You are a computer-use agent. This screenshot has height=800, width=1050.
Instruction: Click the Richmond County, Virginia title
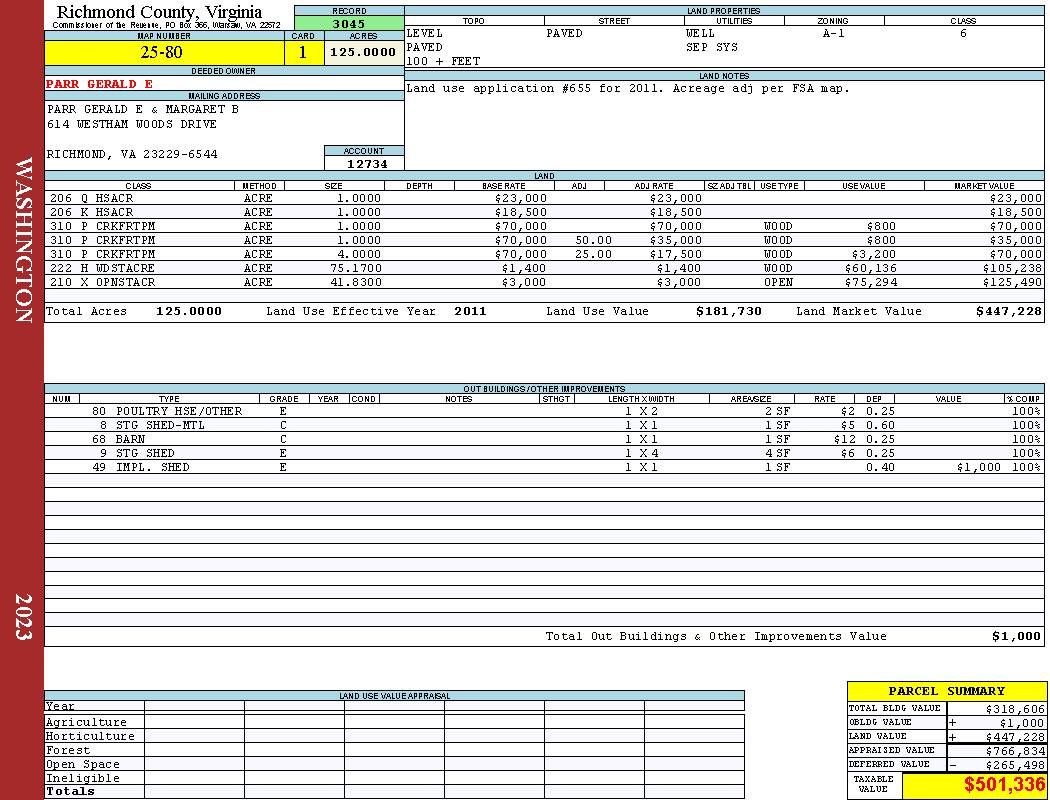pos(159,11)
